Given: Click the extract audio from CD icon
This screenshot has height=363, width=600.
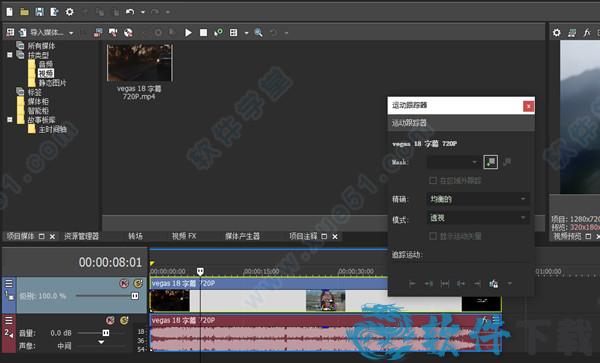Looking at the screenshot, I should [113, 33].
